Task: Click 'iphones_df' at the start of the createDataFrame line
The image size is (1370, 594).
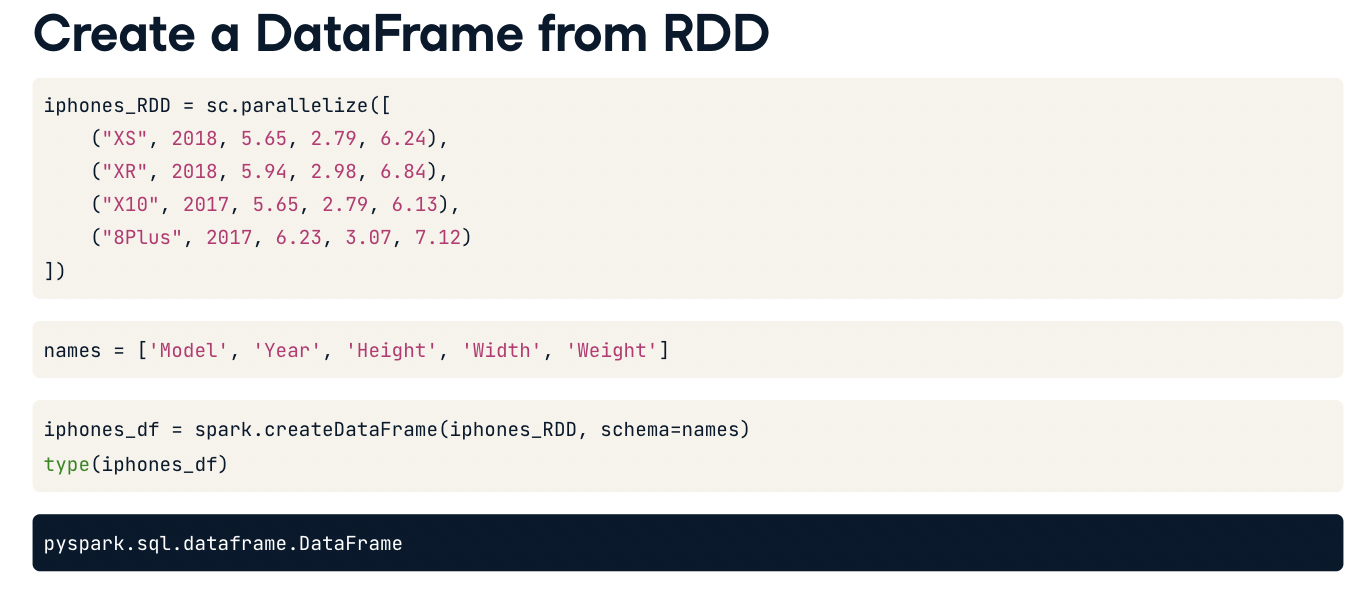Action: click(102, 430)
